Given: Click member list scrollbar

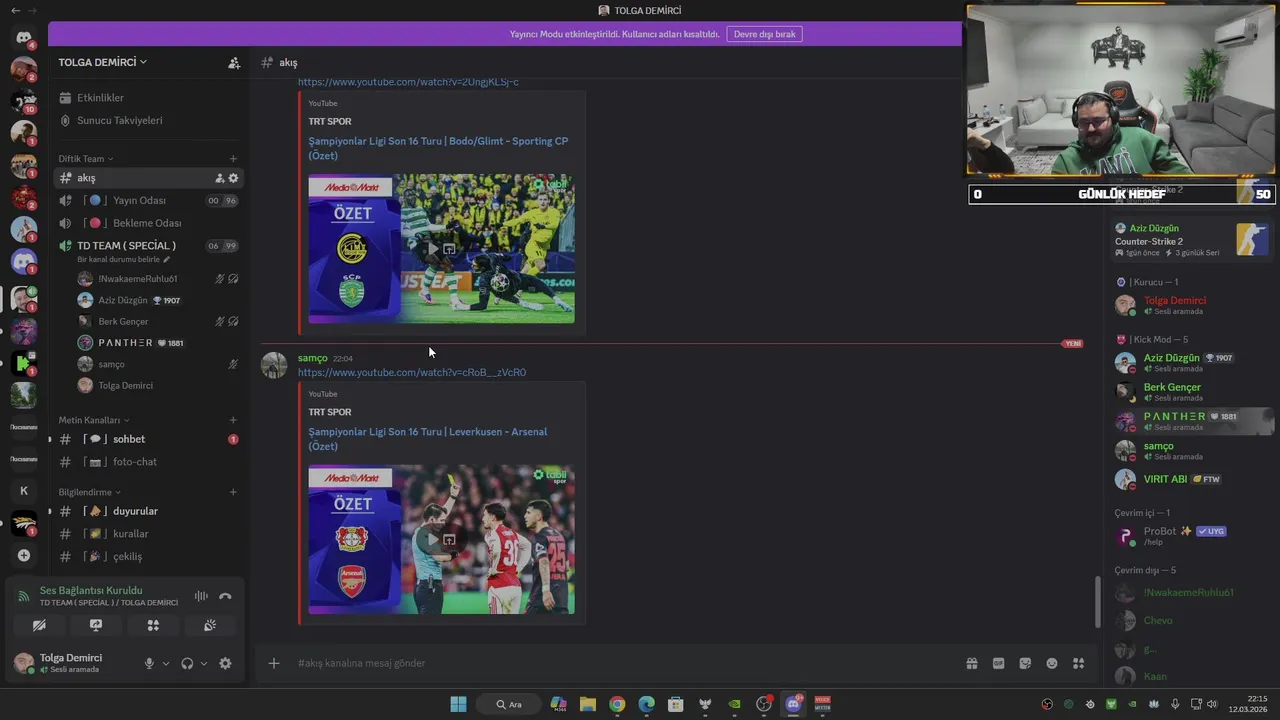Looking at the screenshot, I should click(x=1098, y=601).
